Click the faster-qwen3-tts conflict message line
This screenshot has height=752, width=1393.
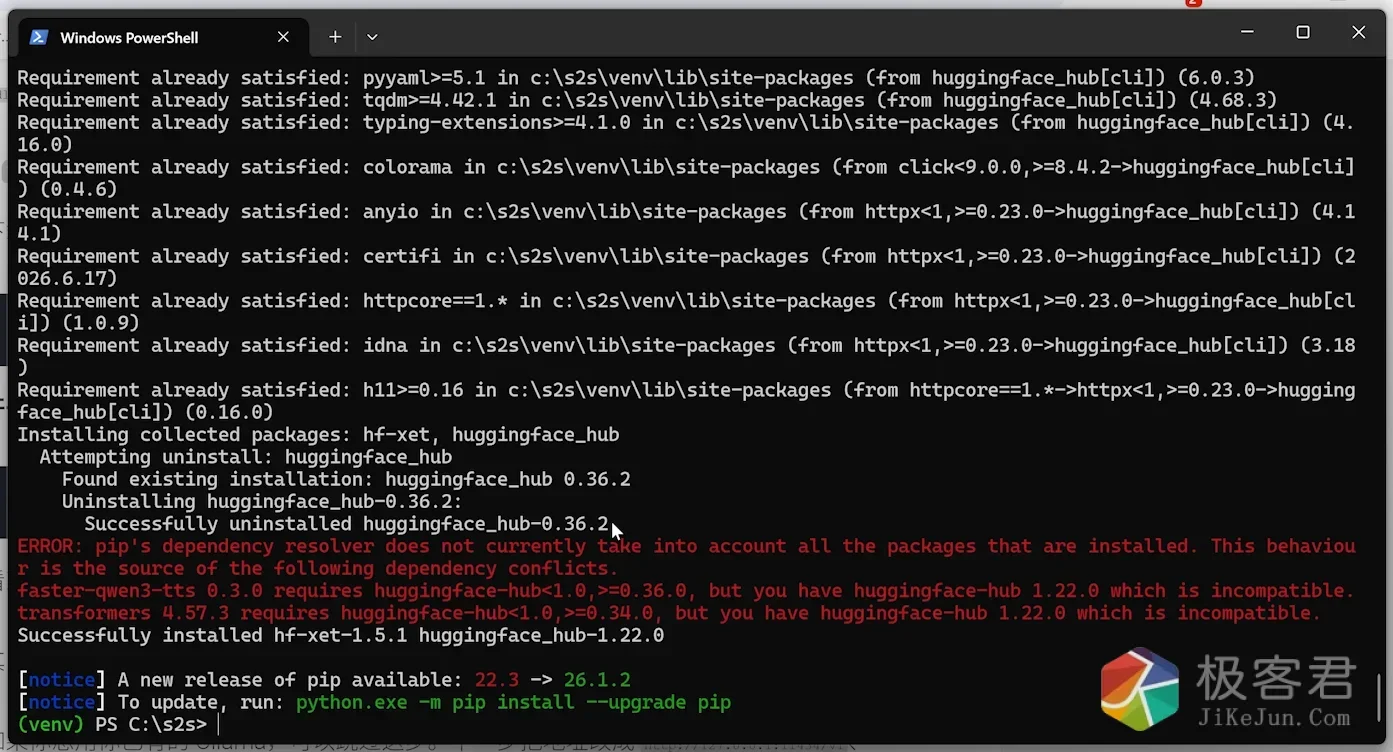point(686,591)
